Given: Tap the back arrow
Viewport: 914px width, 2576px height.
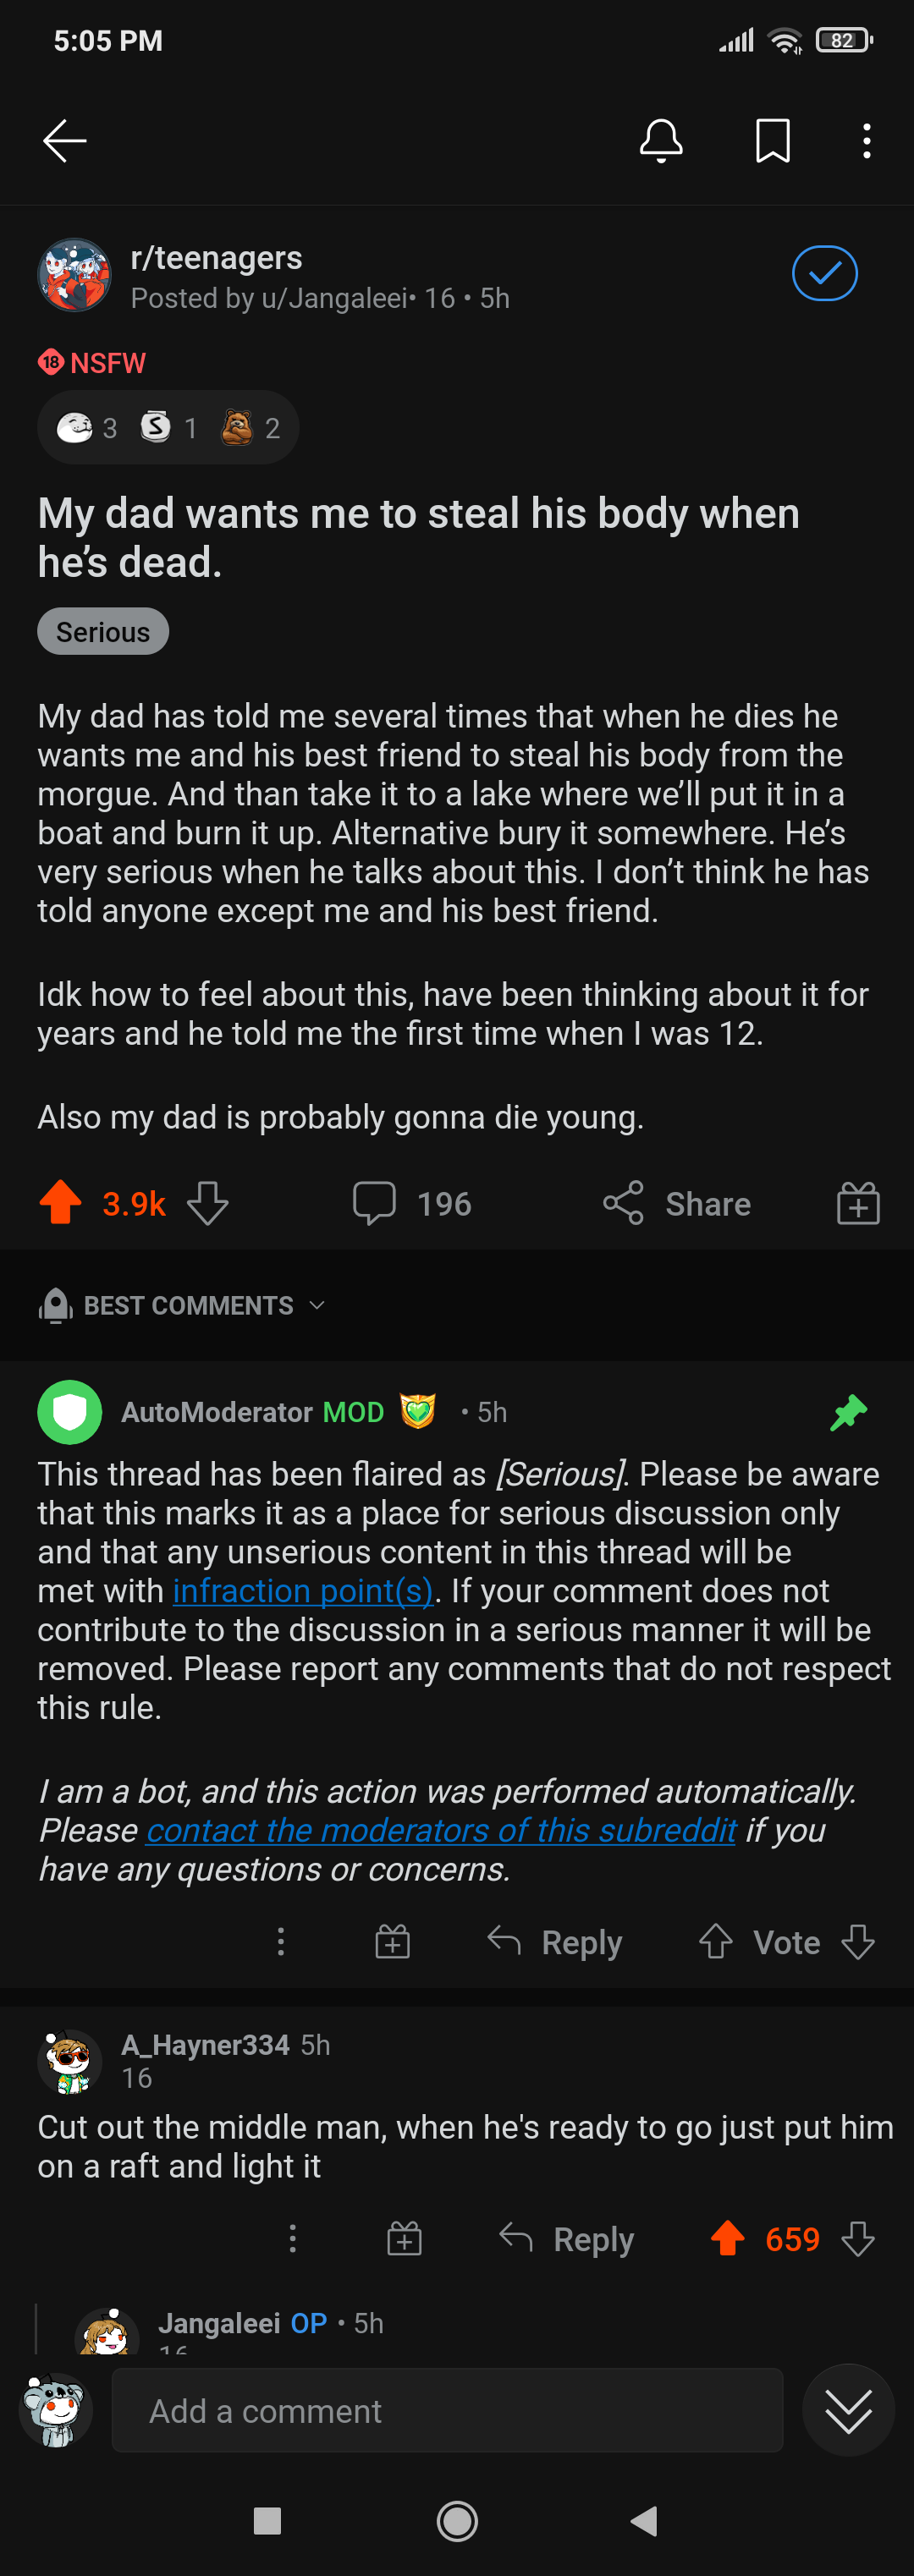Looking at the screenshot, I should click(65, 141).
